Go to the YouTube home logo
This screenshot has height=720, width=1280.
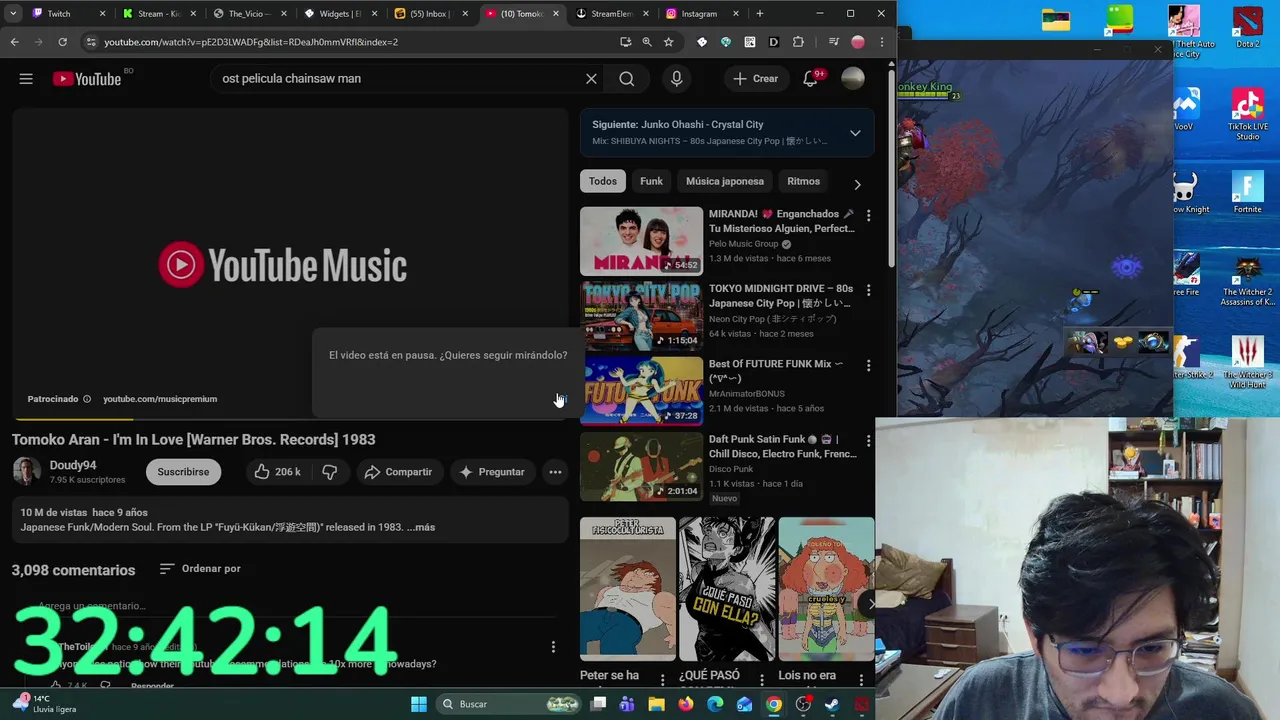point(87,79)
